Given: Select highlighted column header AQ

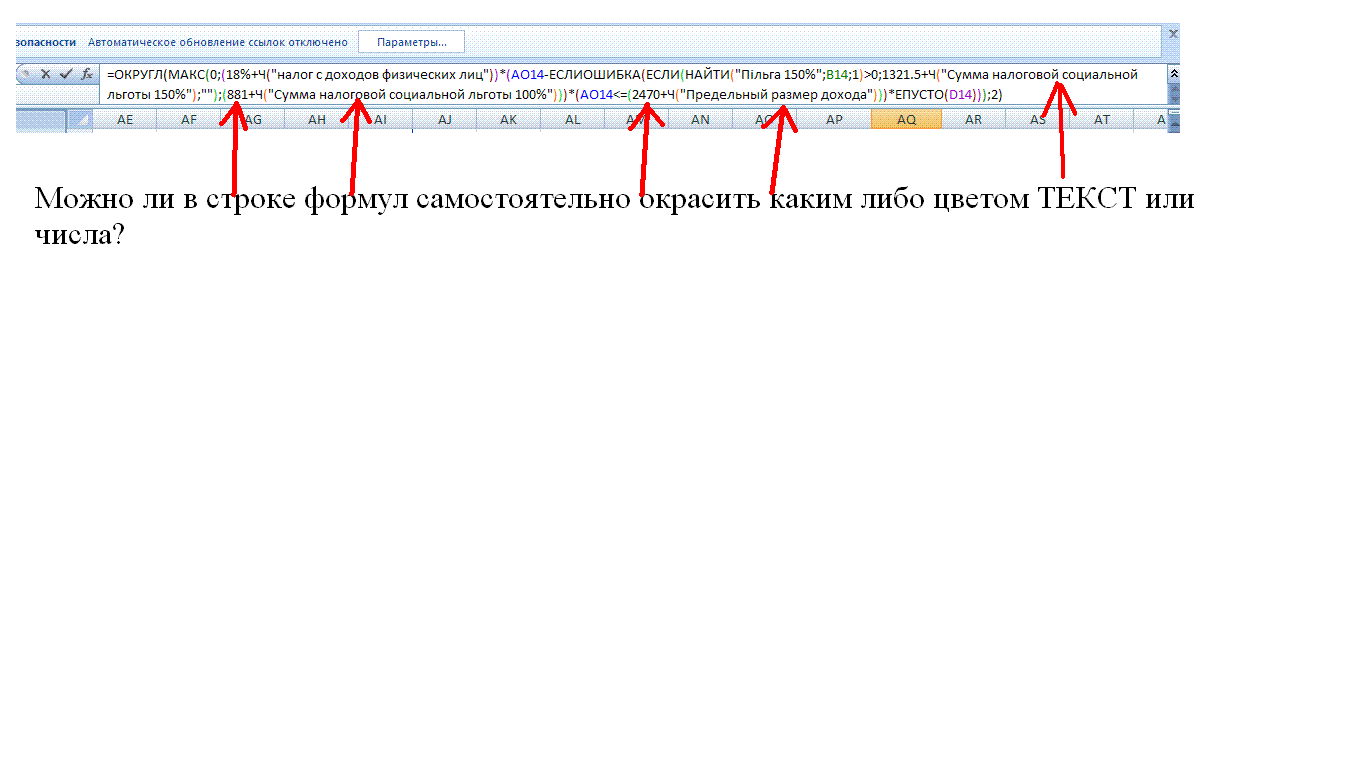Looking at the screenshot, I should pos(906,120).
